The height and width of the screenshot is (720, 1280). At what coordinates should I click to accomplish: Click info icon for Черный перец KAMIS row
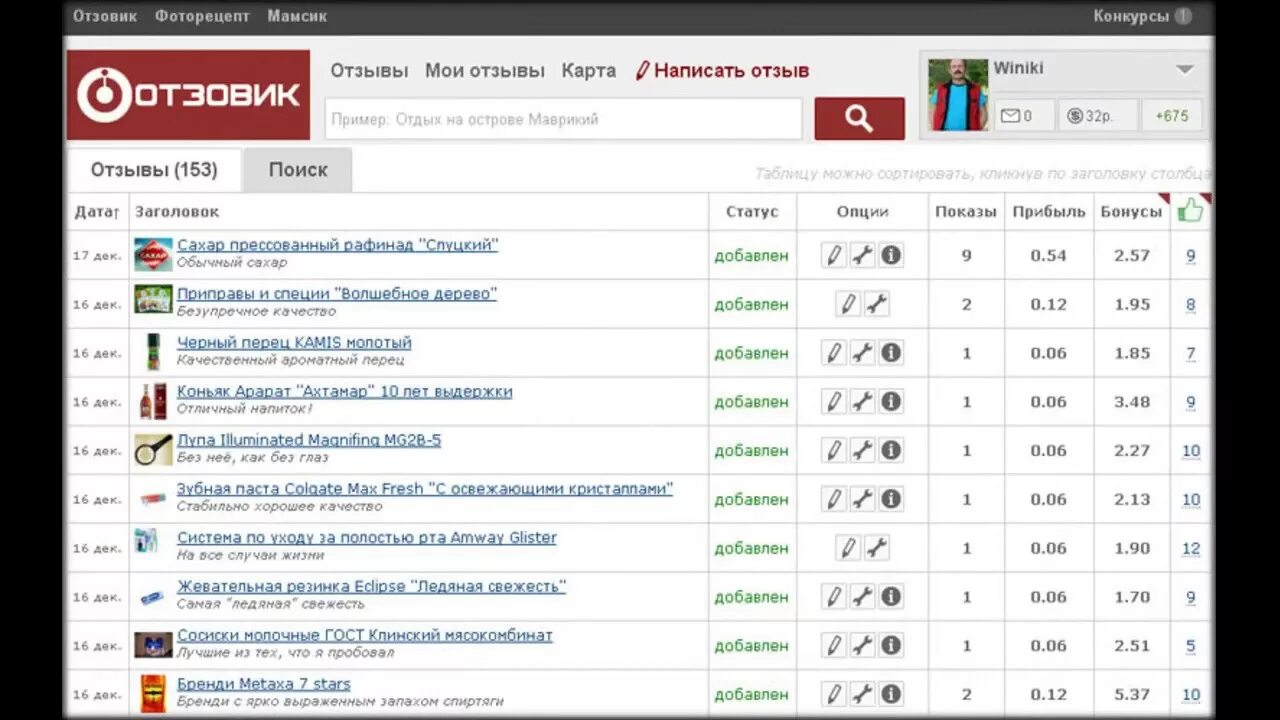[x=891, y=352]
